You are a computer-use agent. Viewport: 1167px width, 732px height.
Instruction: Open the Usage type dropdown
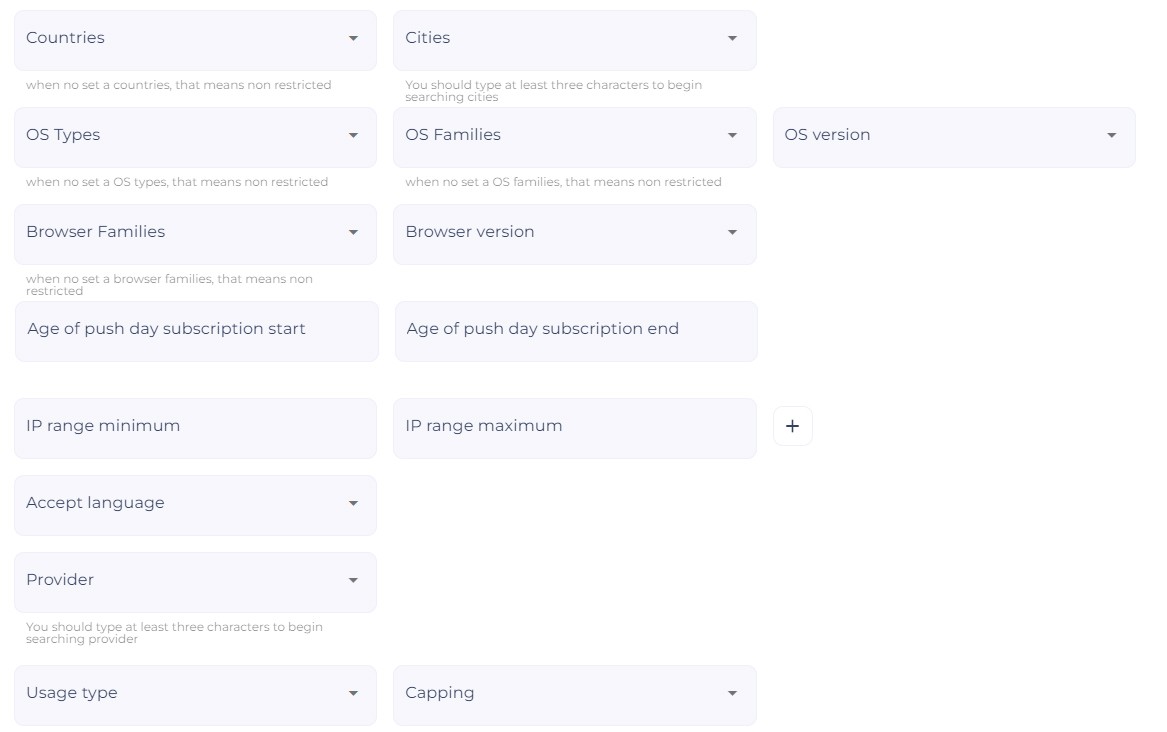click(x=195, y=695)
